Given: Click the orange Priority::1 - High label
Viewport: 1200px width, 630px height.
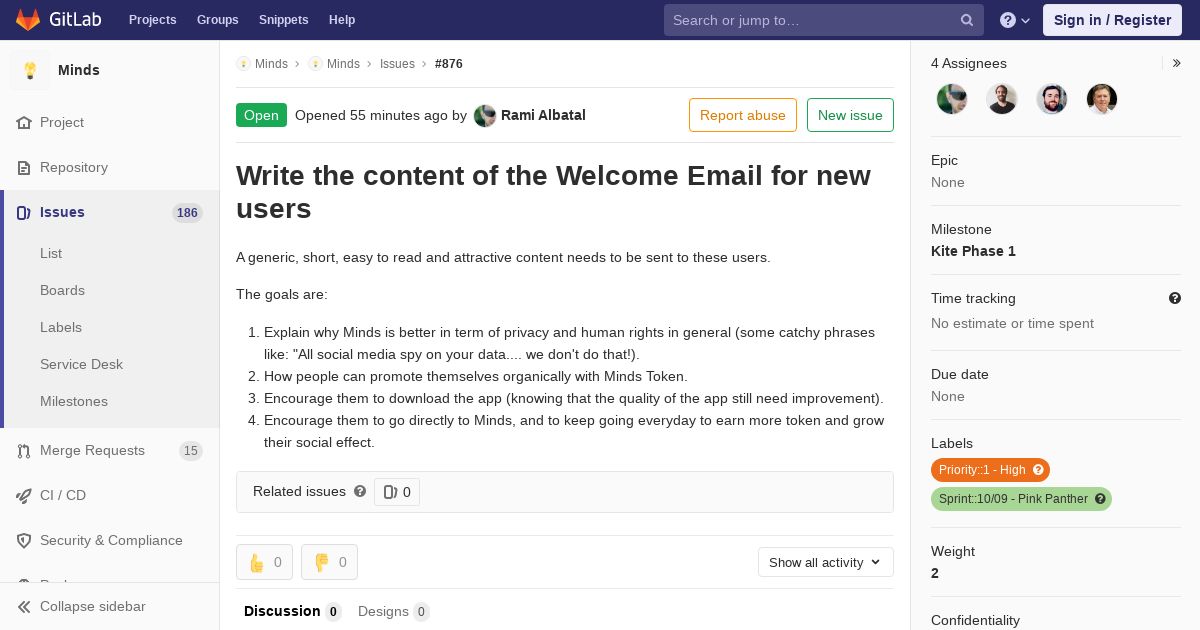Looking at the screenshot, I should pyautogui.click(x=990, y=470).
